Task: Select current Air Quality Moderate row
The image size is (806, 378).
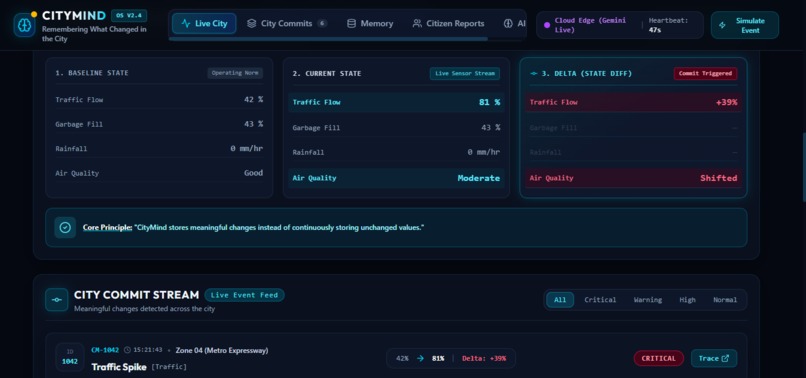Action: coord(396,178)
